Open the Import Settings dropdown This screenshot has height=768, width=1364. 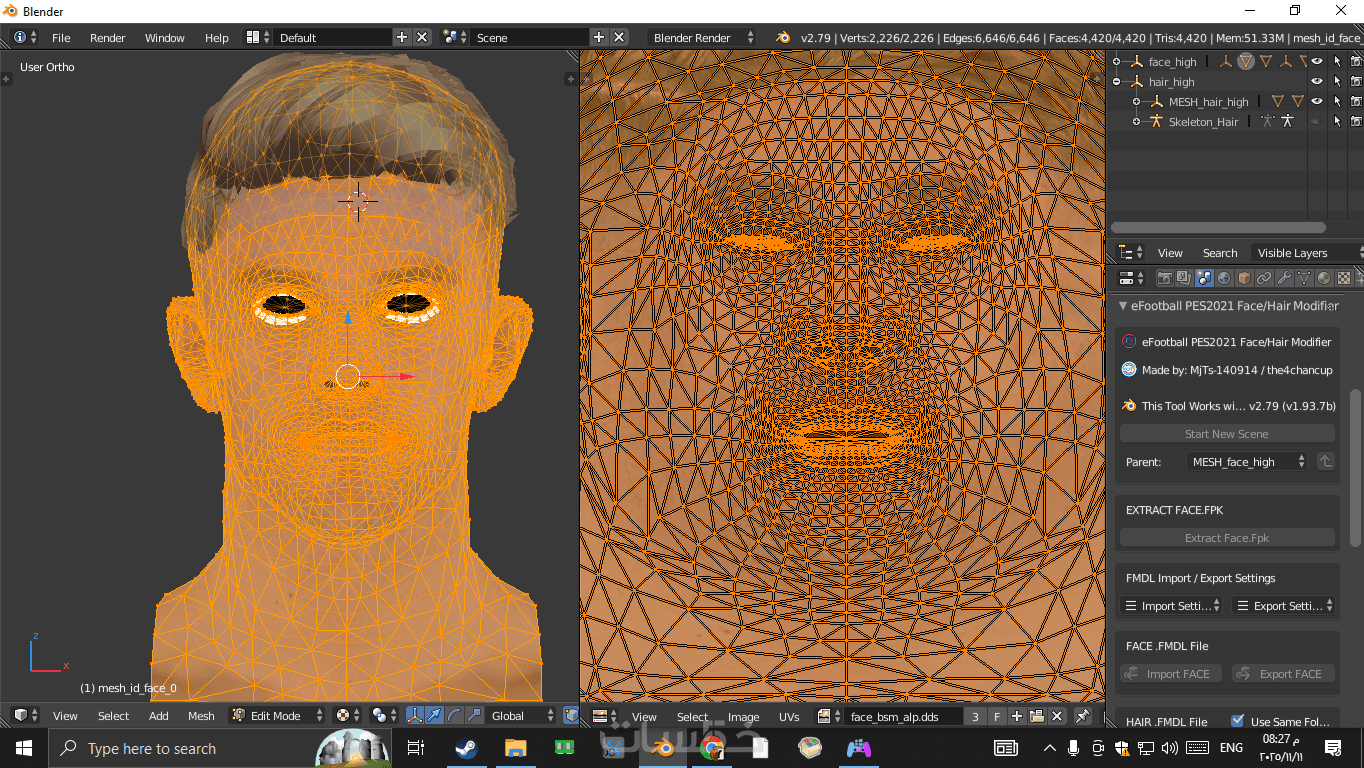point(1171,606)
